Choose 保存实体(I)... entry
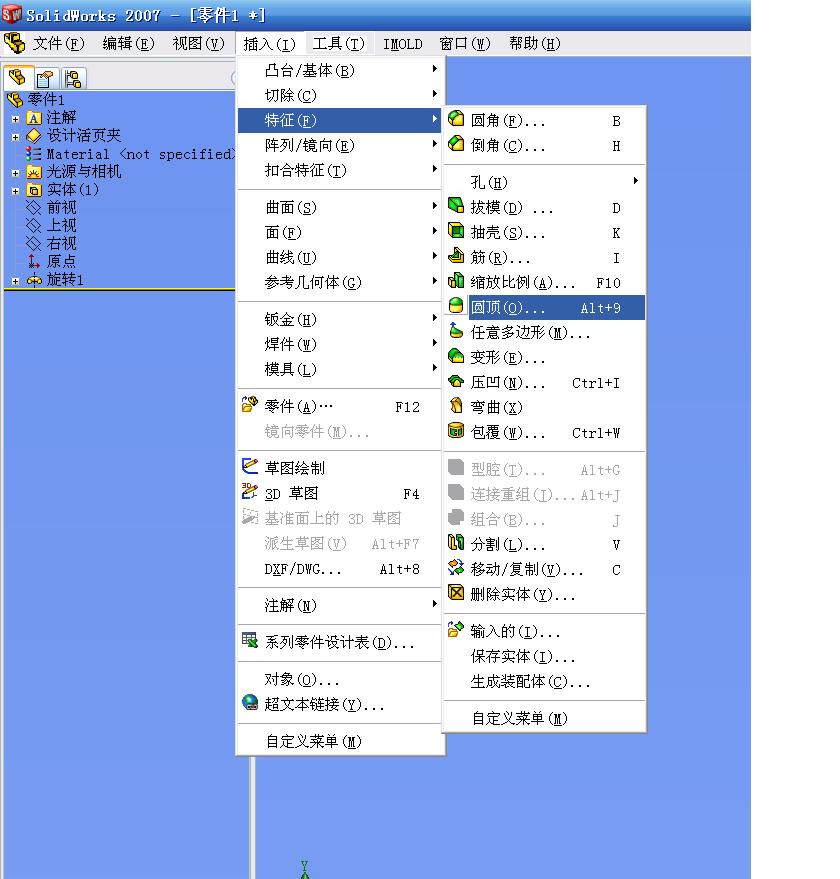Viewport: 840px width, 879px height. click(x=544, y=656)
